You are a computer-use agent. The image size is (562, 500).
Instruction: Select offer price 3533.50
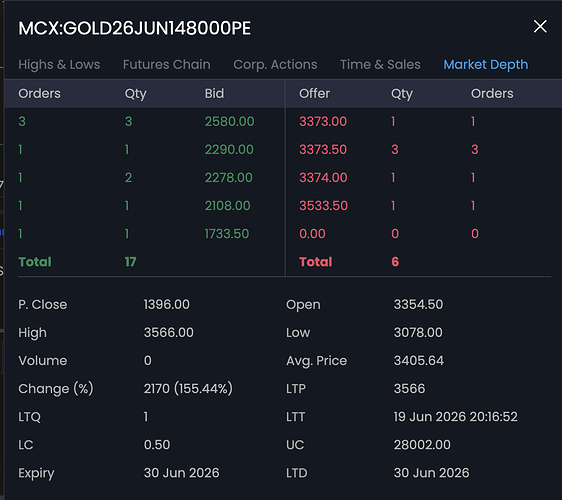tap(324, 206)
